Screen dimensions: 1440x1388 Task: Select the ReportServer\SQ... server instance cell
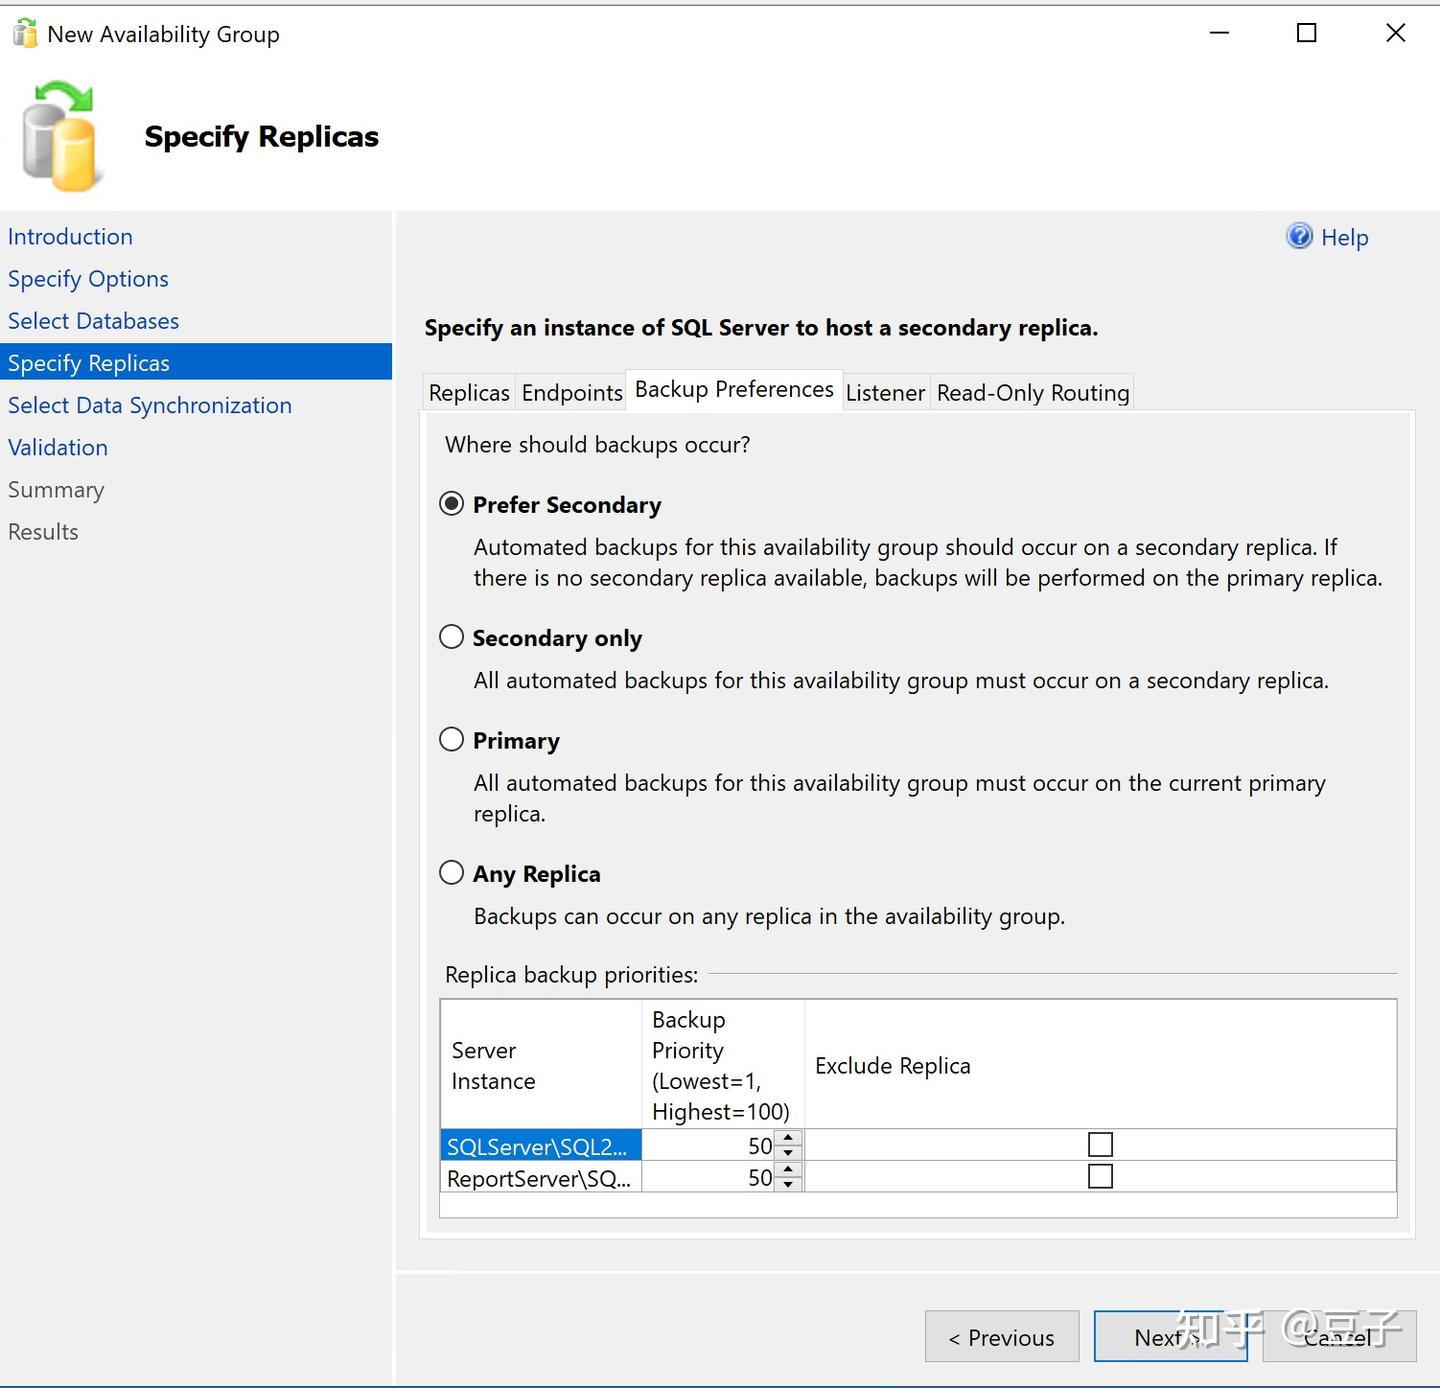[x=541, y=1178]
